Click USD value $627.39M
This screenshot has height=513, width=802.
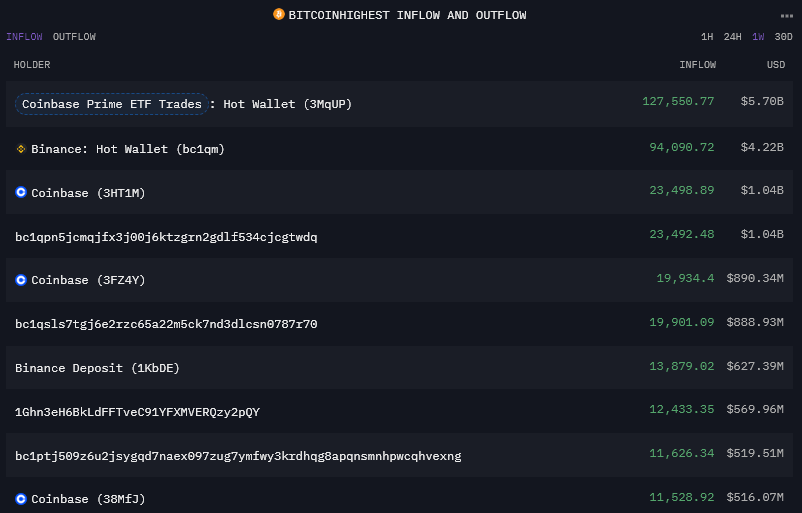[755, 366]
